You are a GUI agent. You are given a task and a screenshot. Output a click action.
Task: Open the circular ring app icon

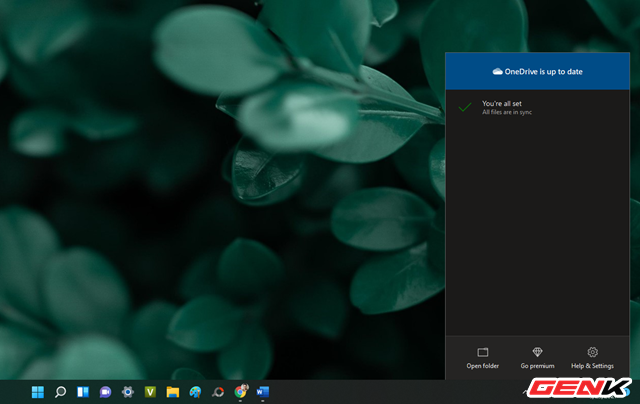(x=218, y=392)
